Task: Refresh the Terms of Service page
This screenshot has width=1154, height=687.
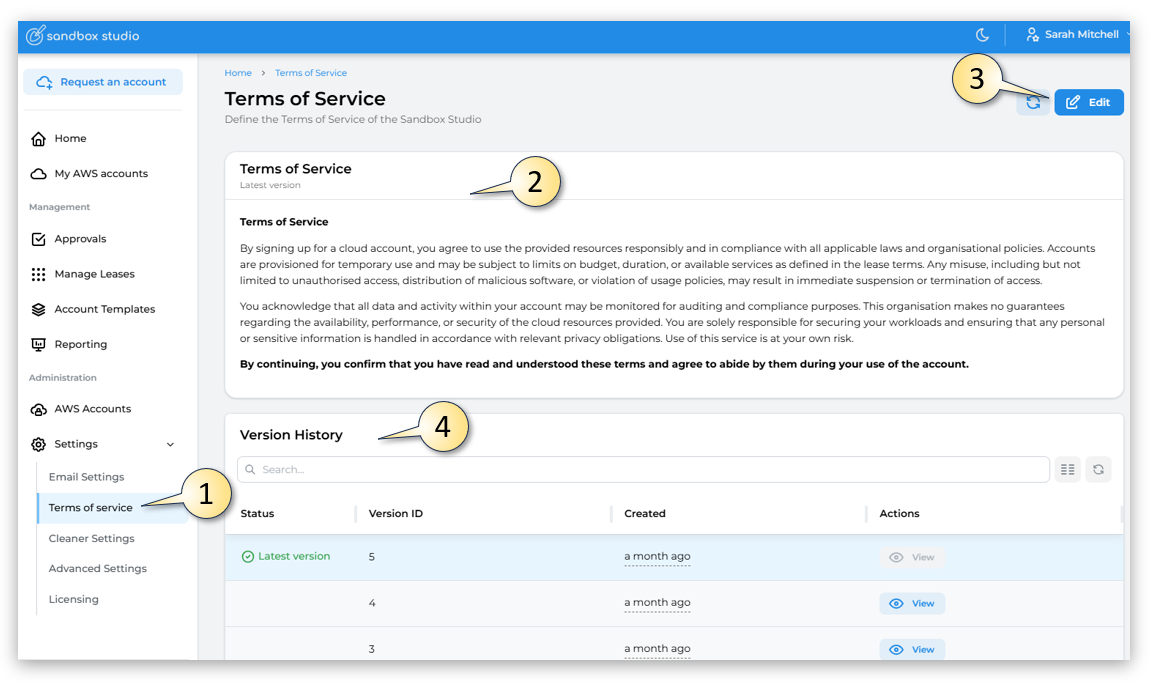Action: tap(1033, 103)
